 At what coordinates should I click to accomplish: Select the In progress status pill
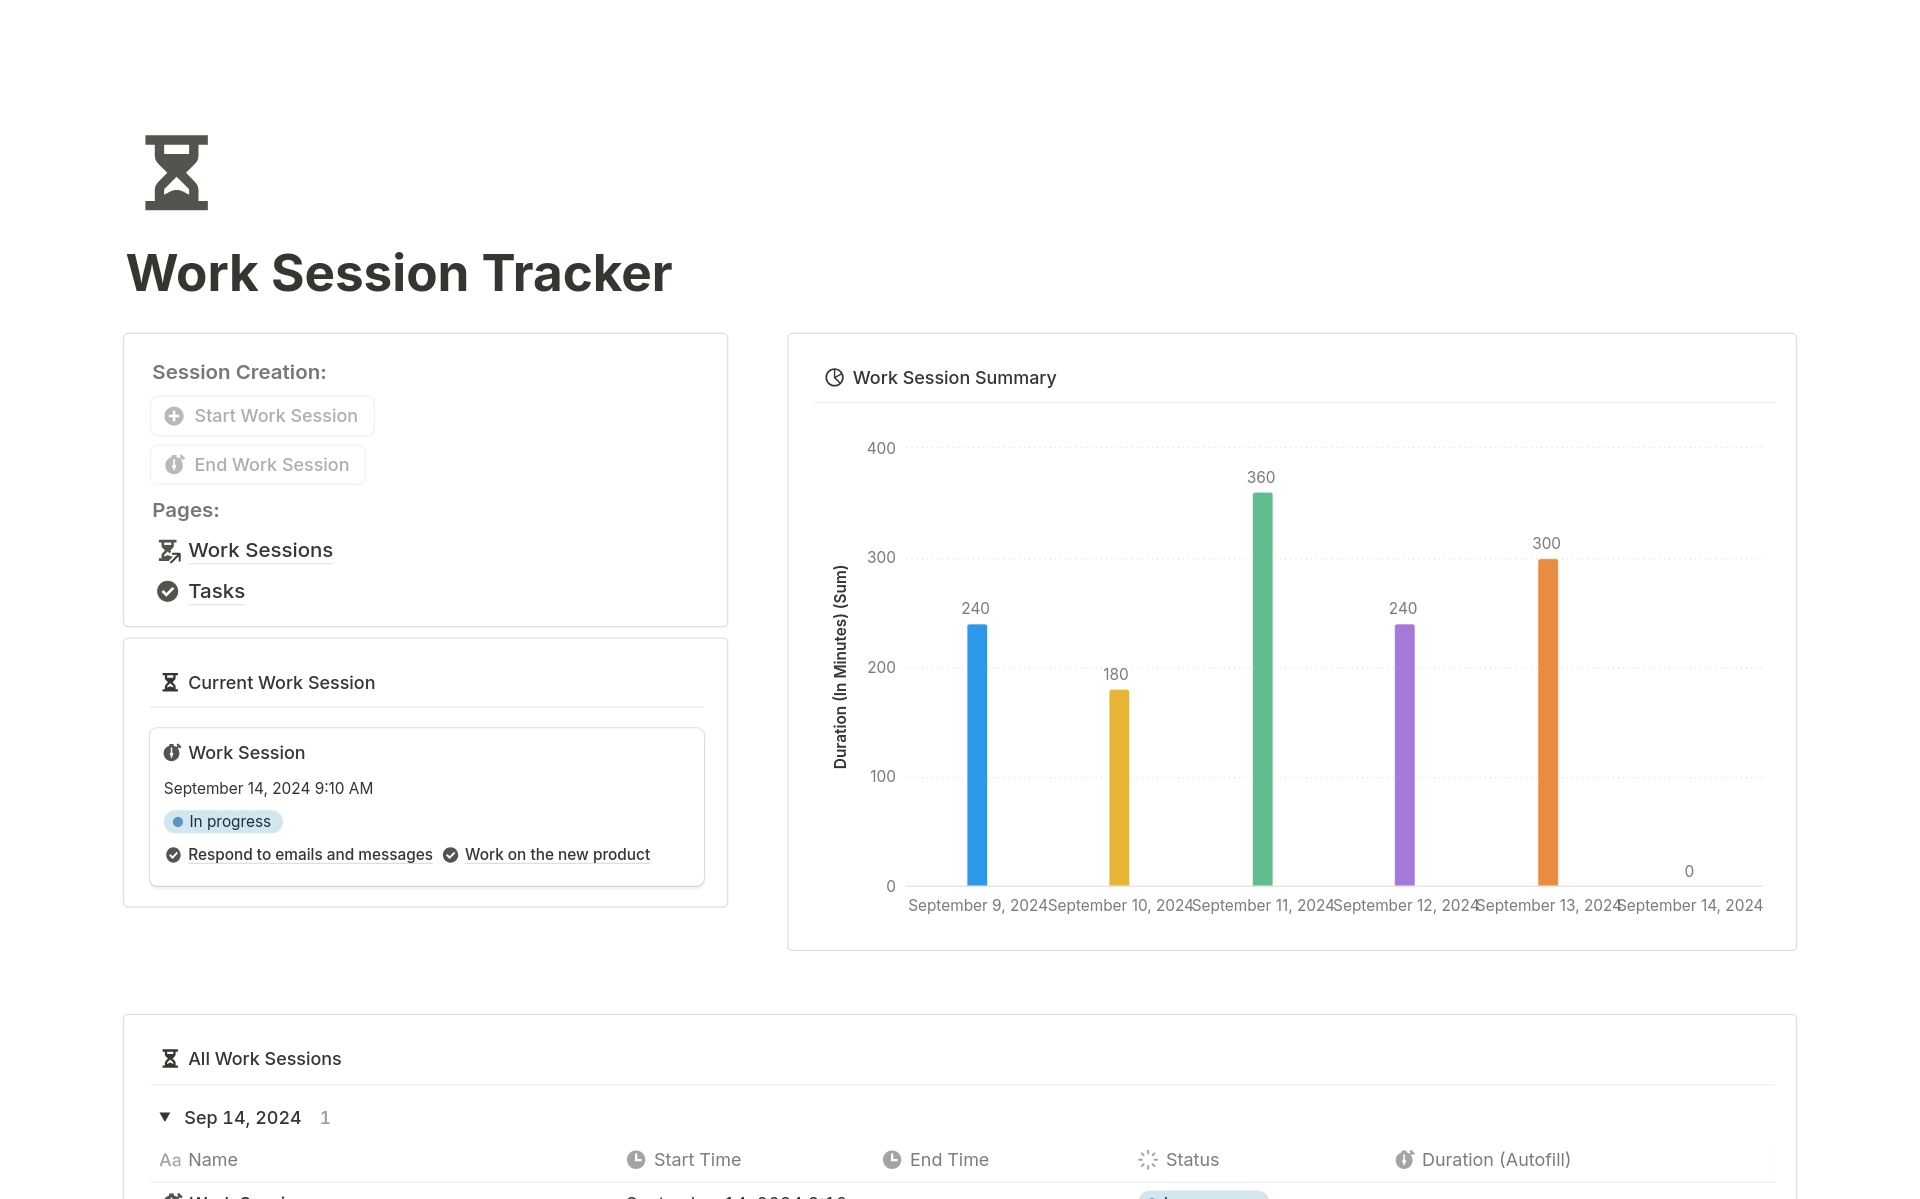(x=222, y=821)
